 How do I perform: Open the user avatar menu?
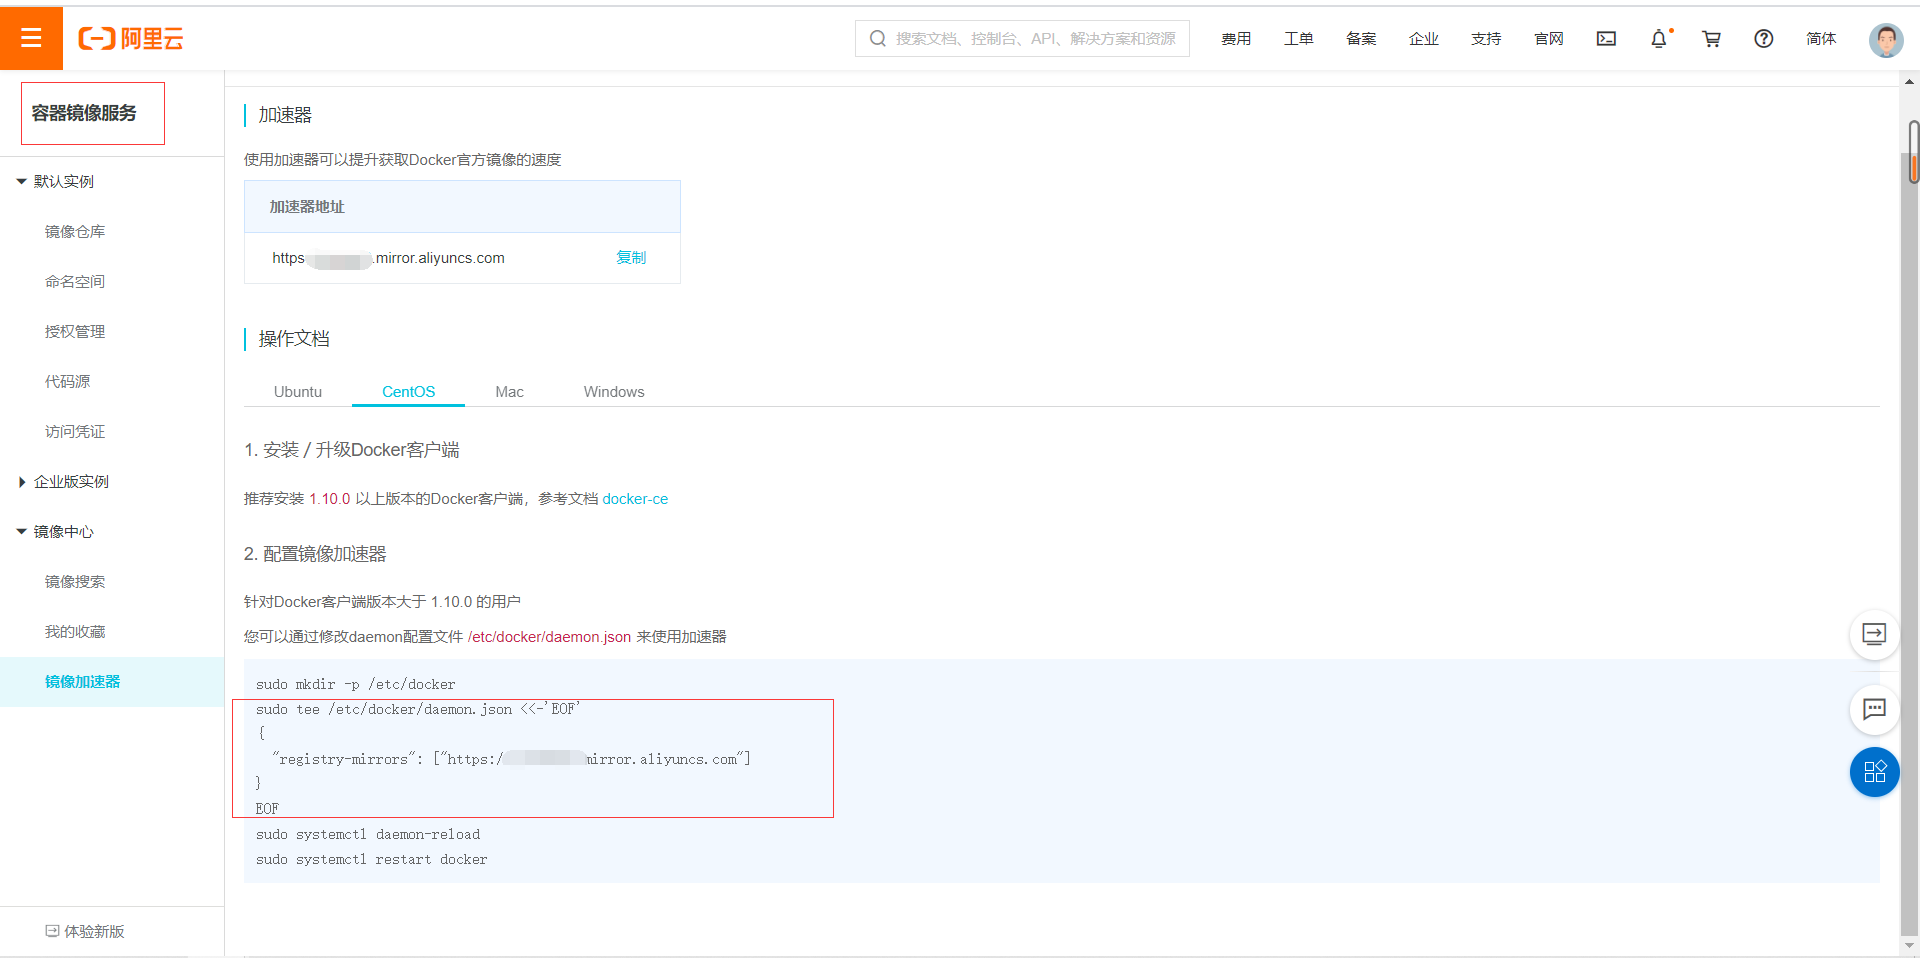(1886, 40)
